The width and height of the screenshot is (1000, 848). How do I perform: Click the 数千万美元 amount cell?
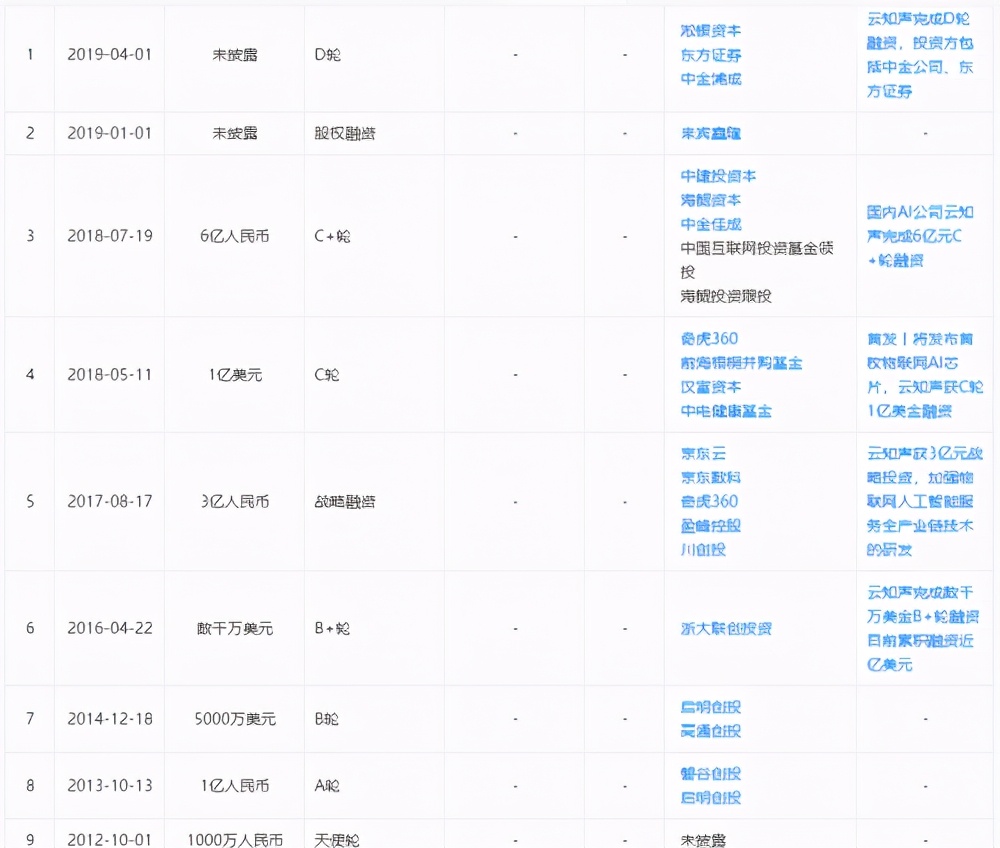(x=235, y=629)
